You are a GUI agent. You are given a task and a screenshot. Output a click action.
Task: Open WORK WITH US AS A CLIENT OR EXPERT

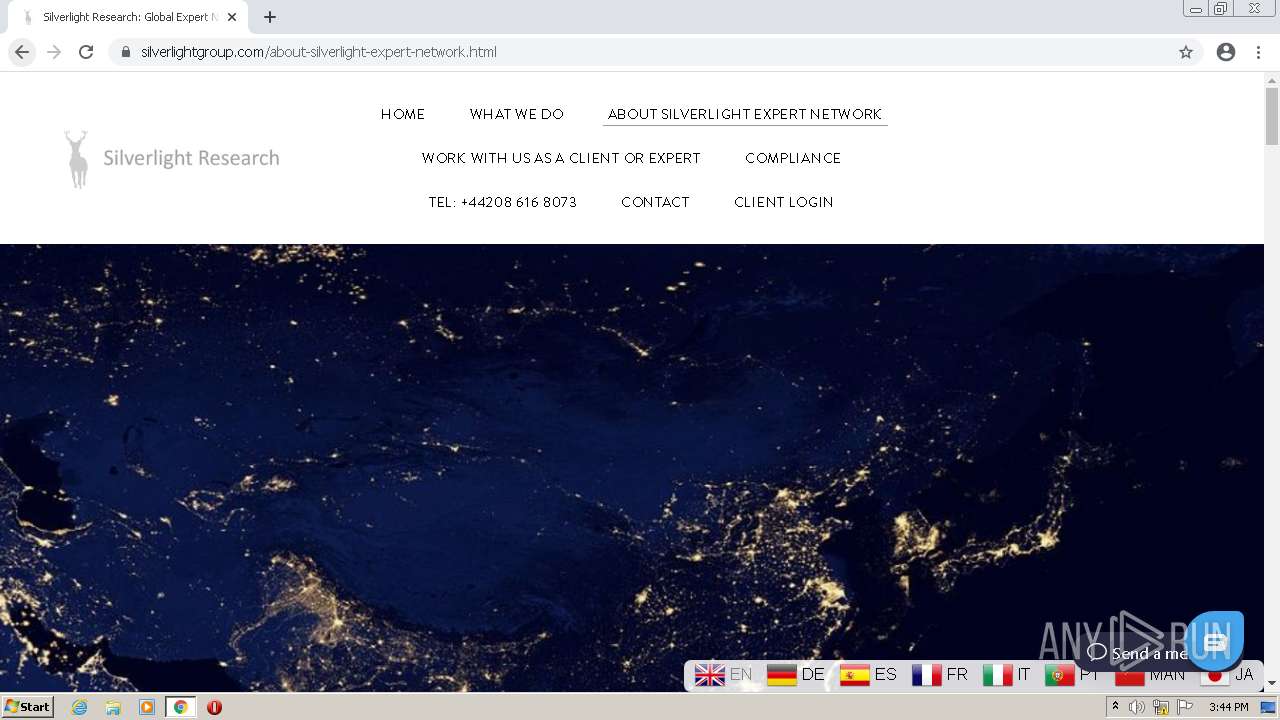[561, 158]
